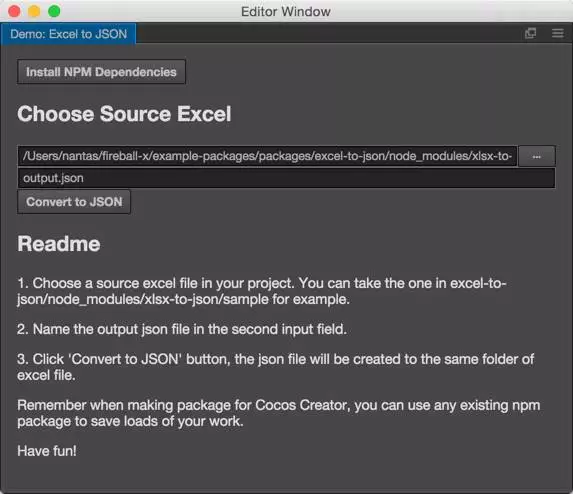Open the hamburger panel menu icon
573x494 pixels.
[557, 33]
